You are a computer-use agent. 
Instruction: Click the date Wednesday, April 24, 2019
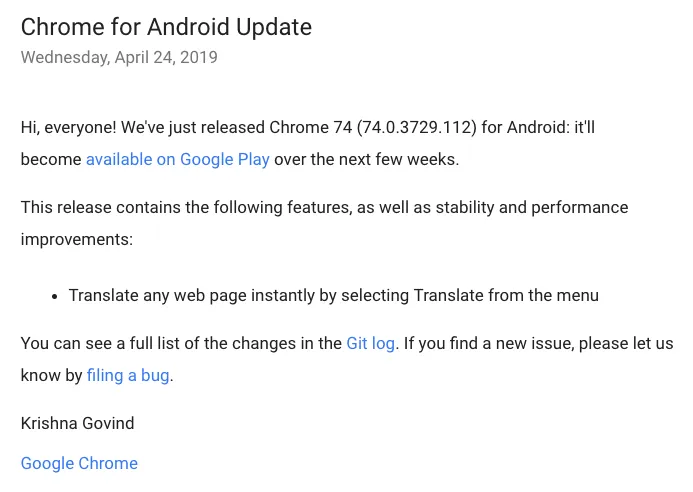pos(119,57)
